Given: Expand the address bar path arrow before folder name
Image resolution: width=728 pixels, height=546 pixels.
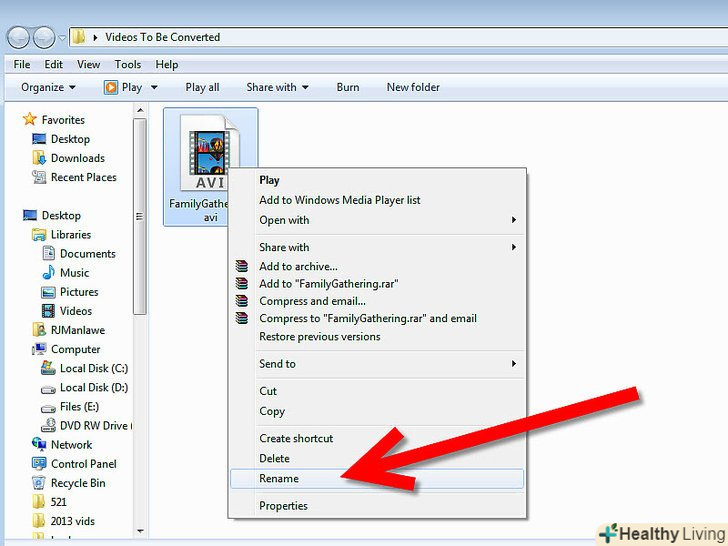Looking at the screenshot, I should point(95,37).
